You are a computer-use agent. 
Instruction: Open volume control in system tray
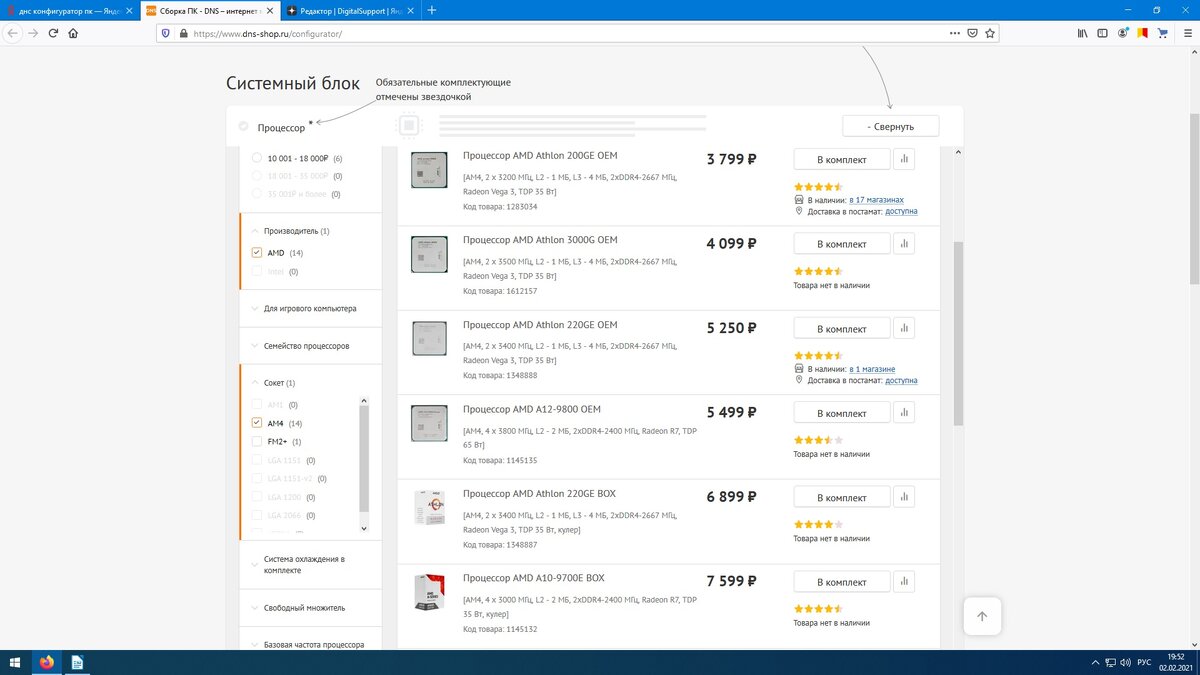pos(1125,663)
